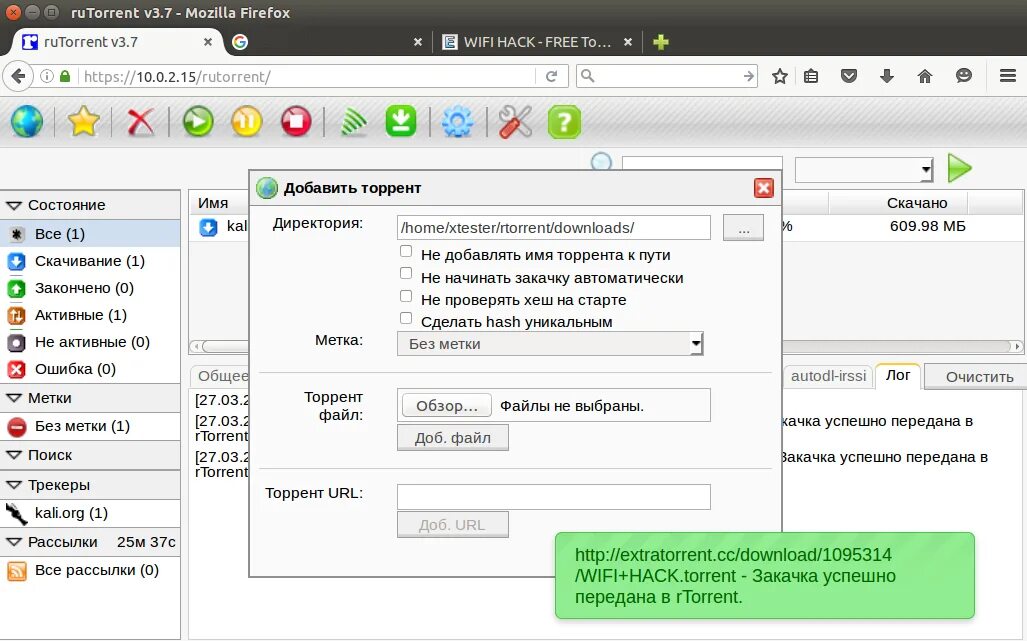Open search engine dropdown near green arrow
Screen dimensions: 1027x641
pos(863,170)
